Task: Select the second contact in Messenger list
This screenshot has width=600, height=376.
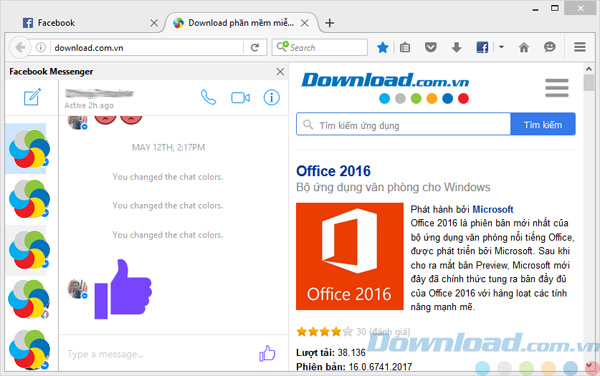Action: [29, 199]
